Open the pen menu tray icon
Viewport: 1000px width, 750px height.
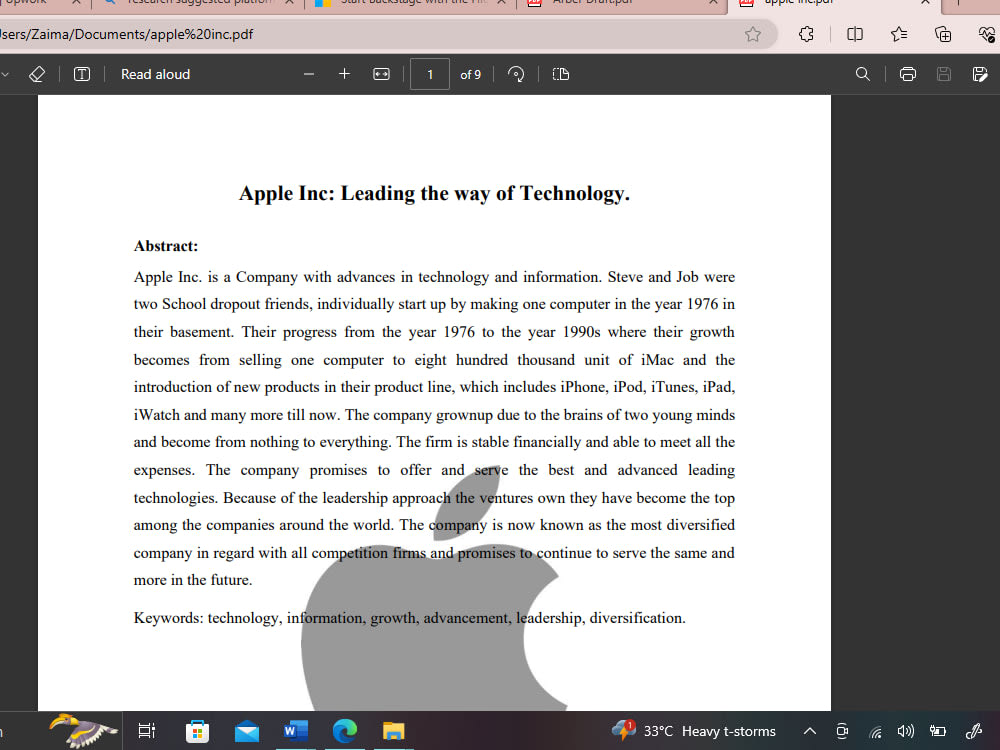tap(973, 731)
